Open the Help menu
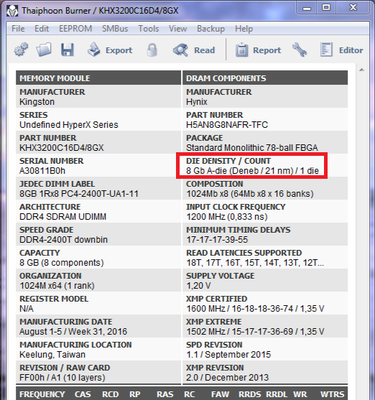375x400 pixels. [x=244, y=29]
